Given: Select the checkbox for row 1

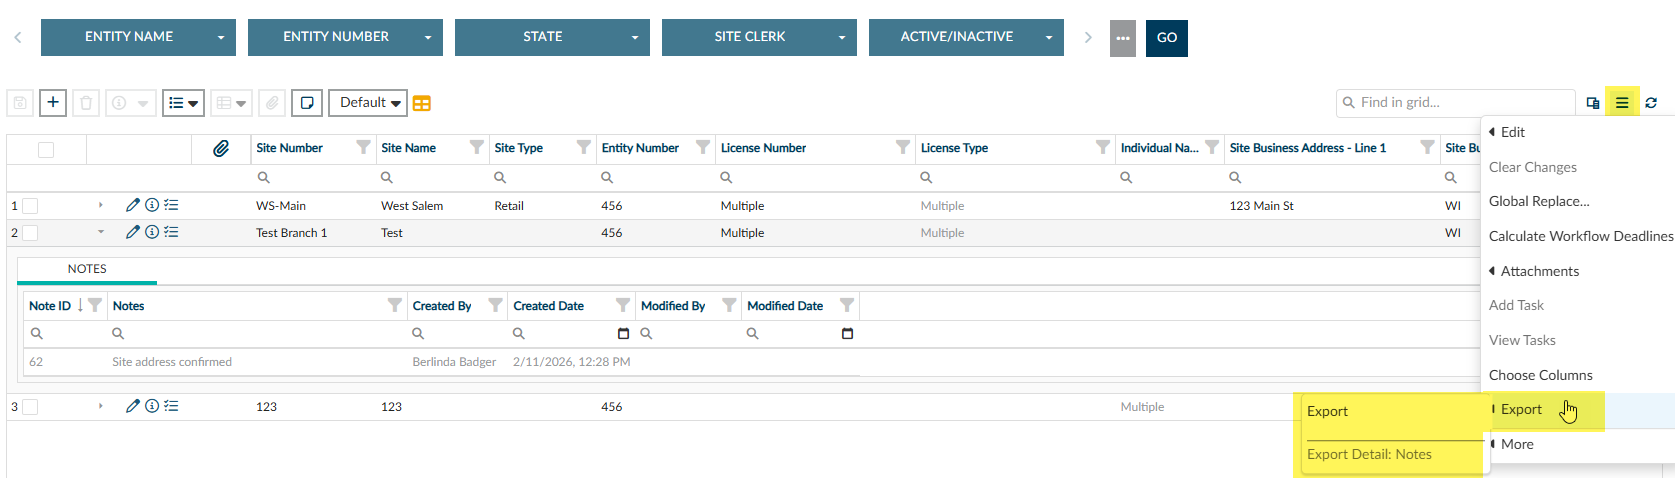Looking at the screenshot, I should click(x=31, y=206).
